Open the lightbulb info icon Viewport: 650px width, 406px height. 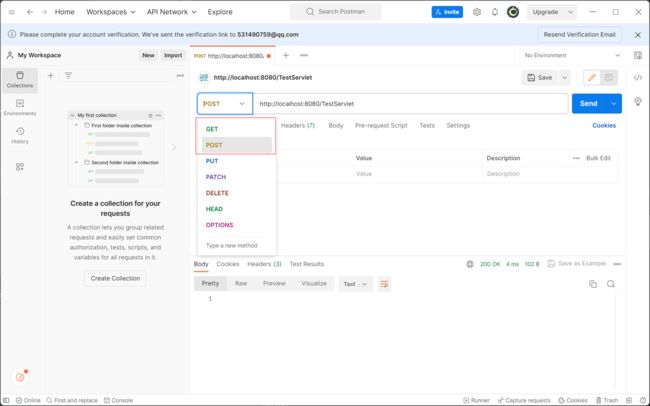(638, 101)
